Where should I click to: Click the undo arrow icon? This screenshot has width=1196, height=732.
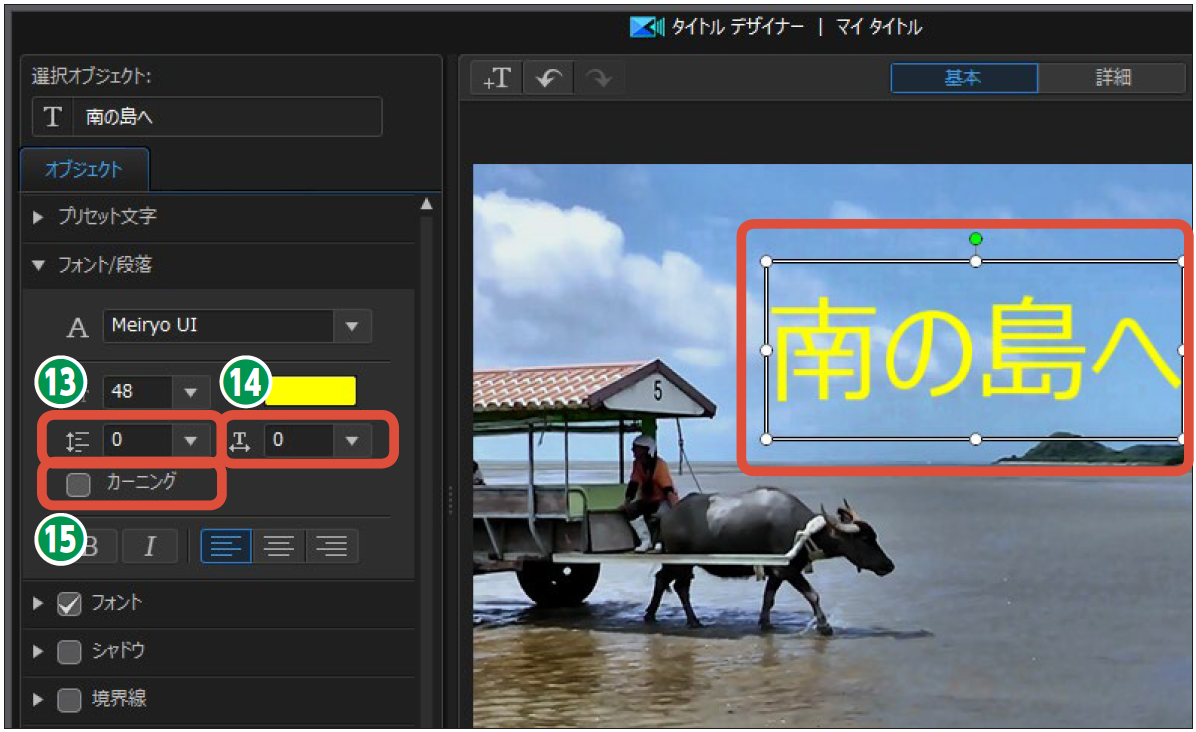click(548, 79)
